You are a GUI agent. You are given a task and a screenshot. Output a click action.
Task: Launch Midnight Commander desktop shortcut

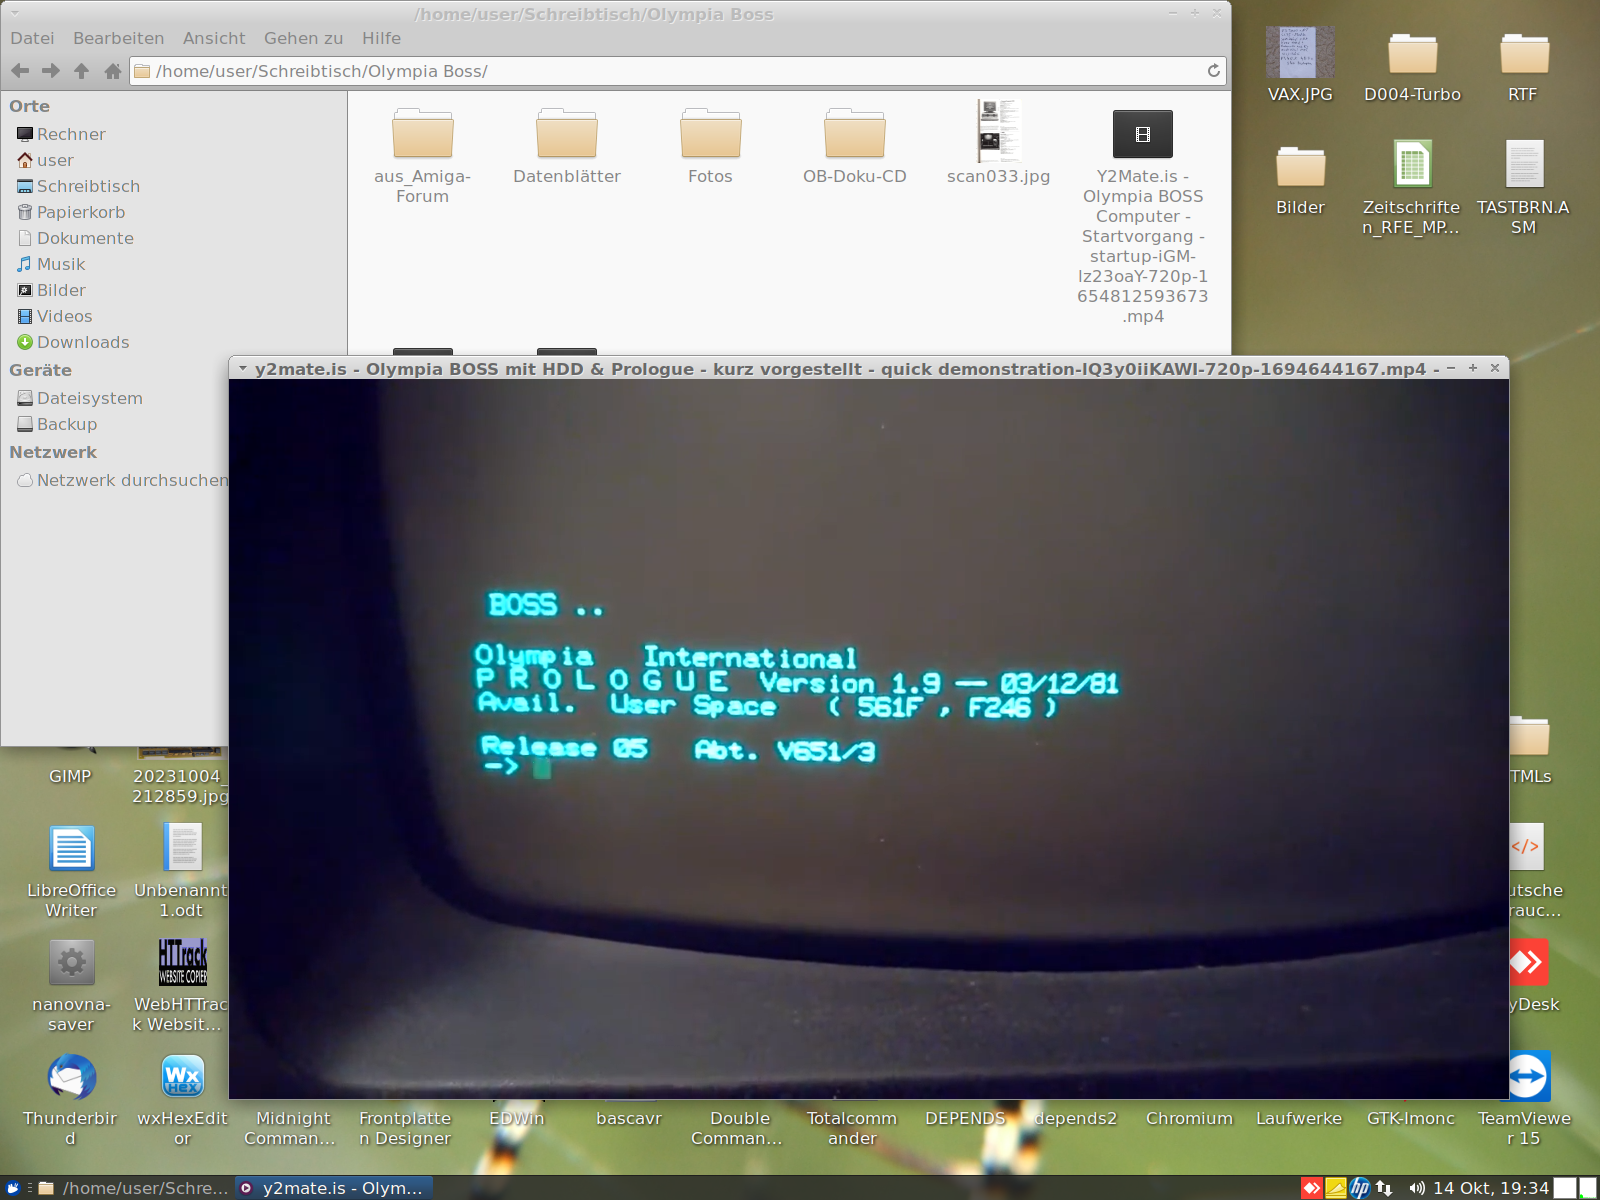tap(292, 1128)
